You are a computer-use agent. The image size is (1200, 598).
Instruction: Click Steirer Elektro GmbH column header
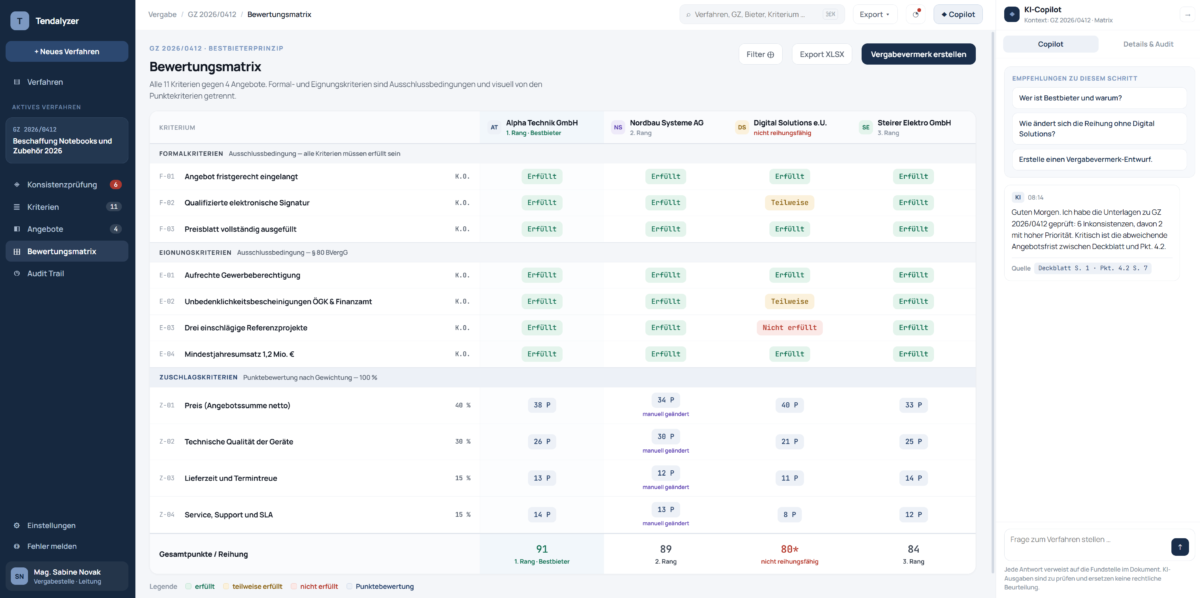(914, 127)
